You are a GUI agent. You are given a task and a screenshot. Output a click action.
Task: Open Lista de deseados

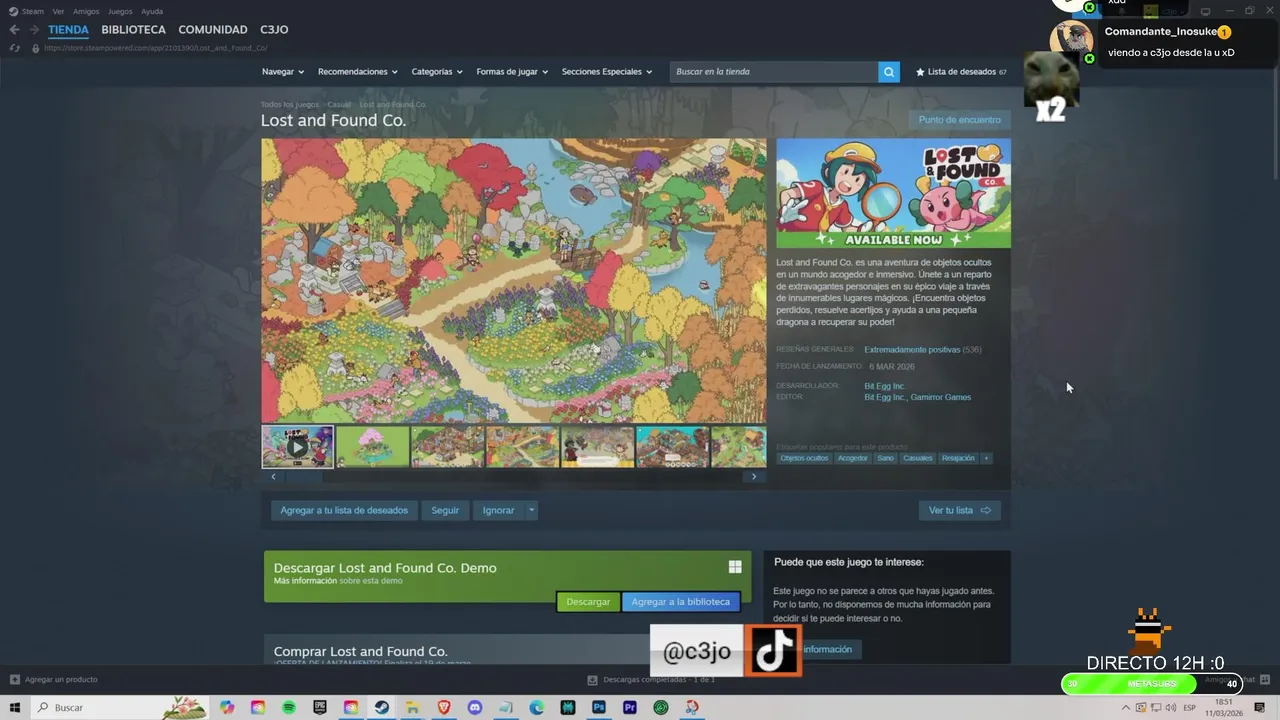point(961,72)
